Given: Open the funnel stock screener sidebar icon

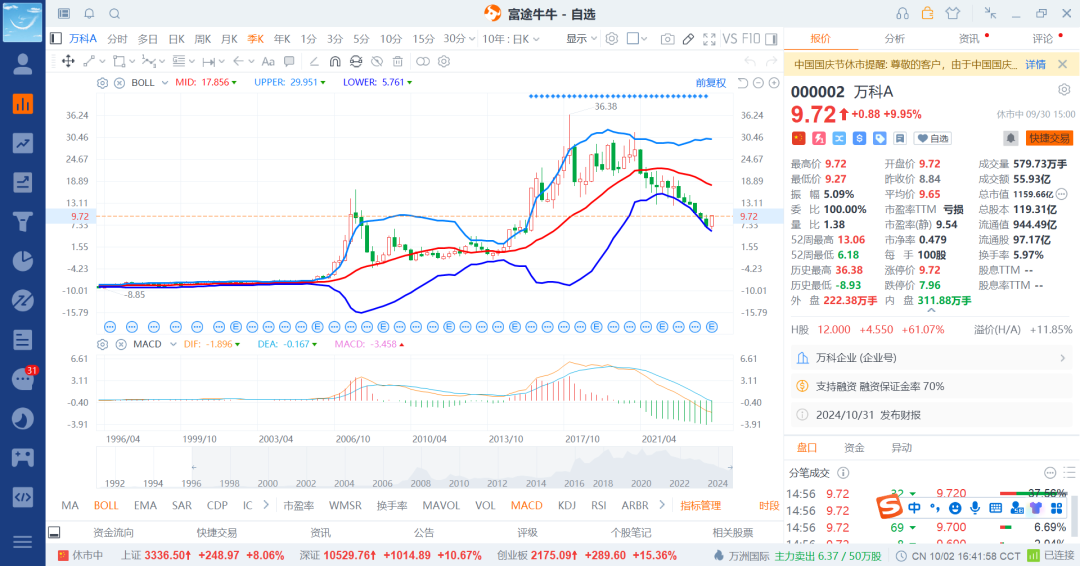Looking at the screenshot, I should (23, 222).
